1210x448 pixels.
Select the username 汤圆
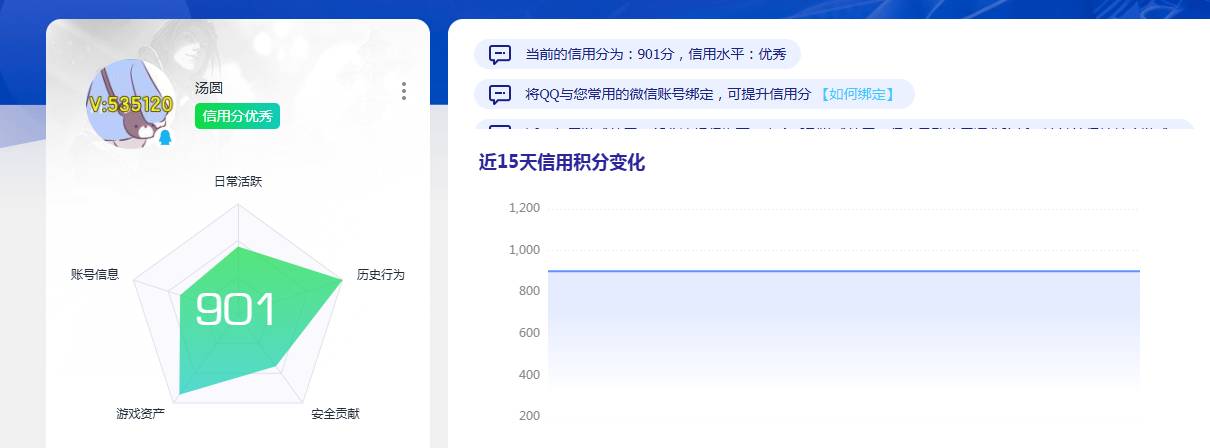pos(209,88)
